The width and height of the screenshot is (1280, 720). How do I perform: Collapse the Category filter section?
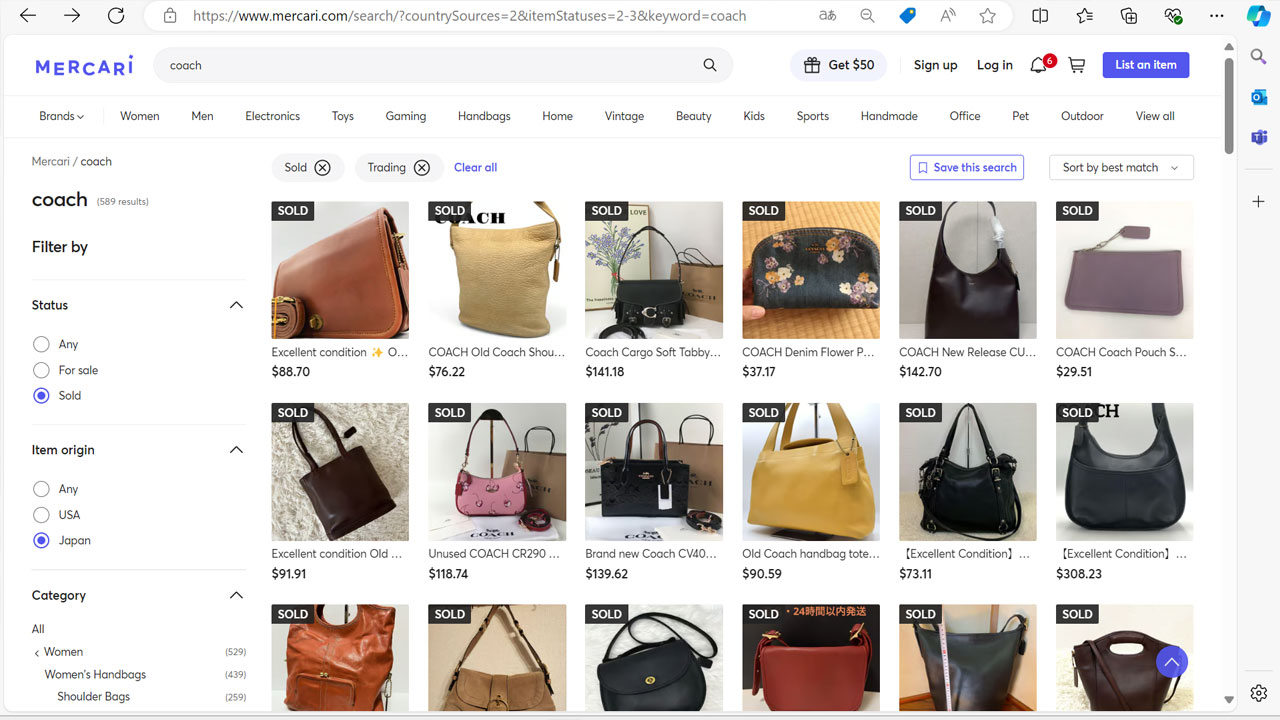(x=236, y=595)
